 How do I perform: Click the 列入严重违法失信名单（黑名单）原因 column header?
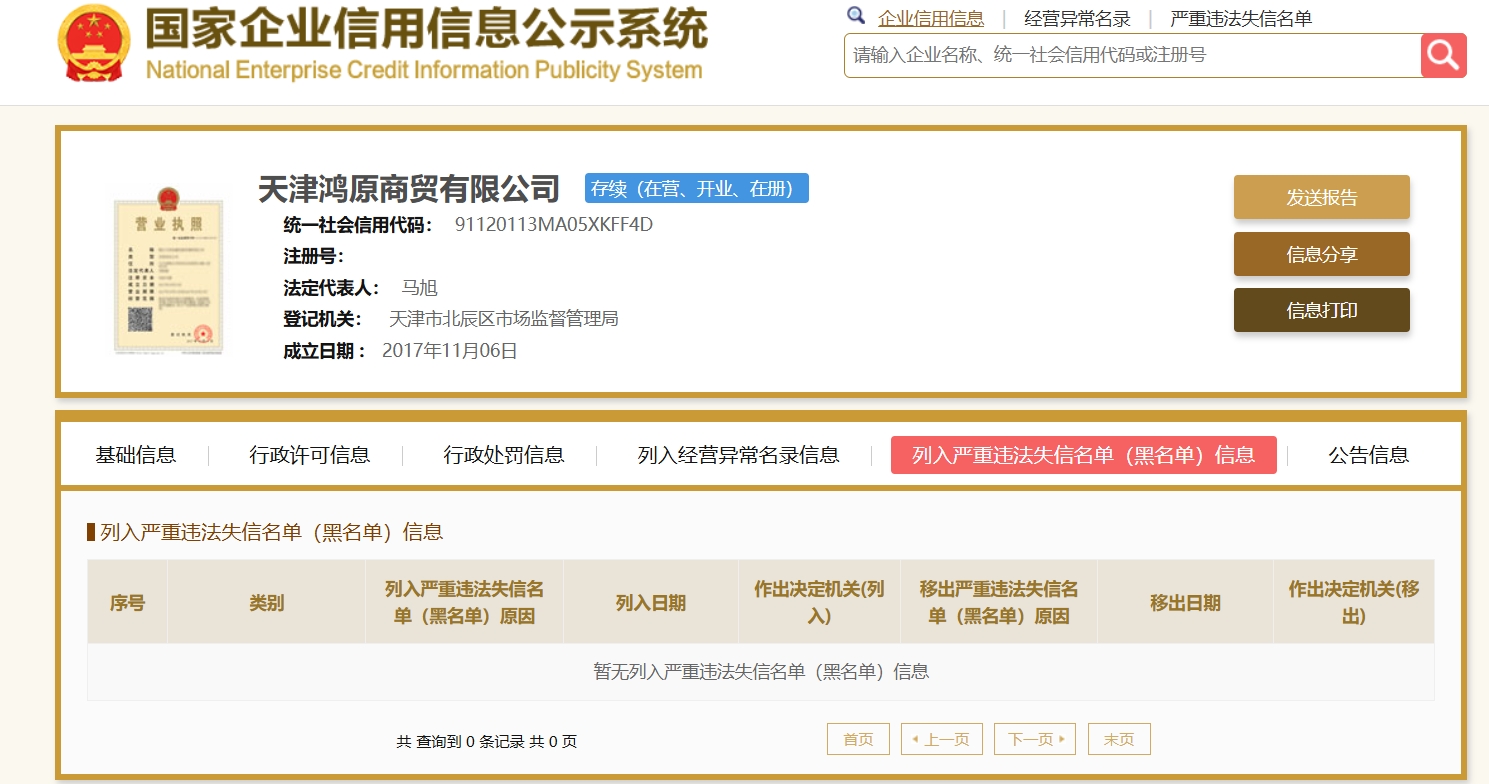(464, 602)
